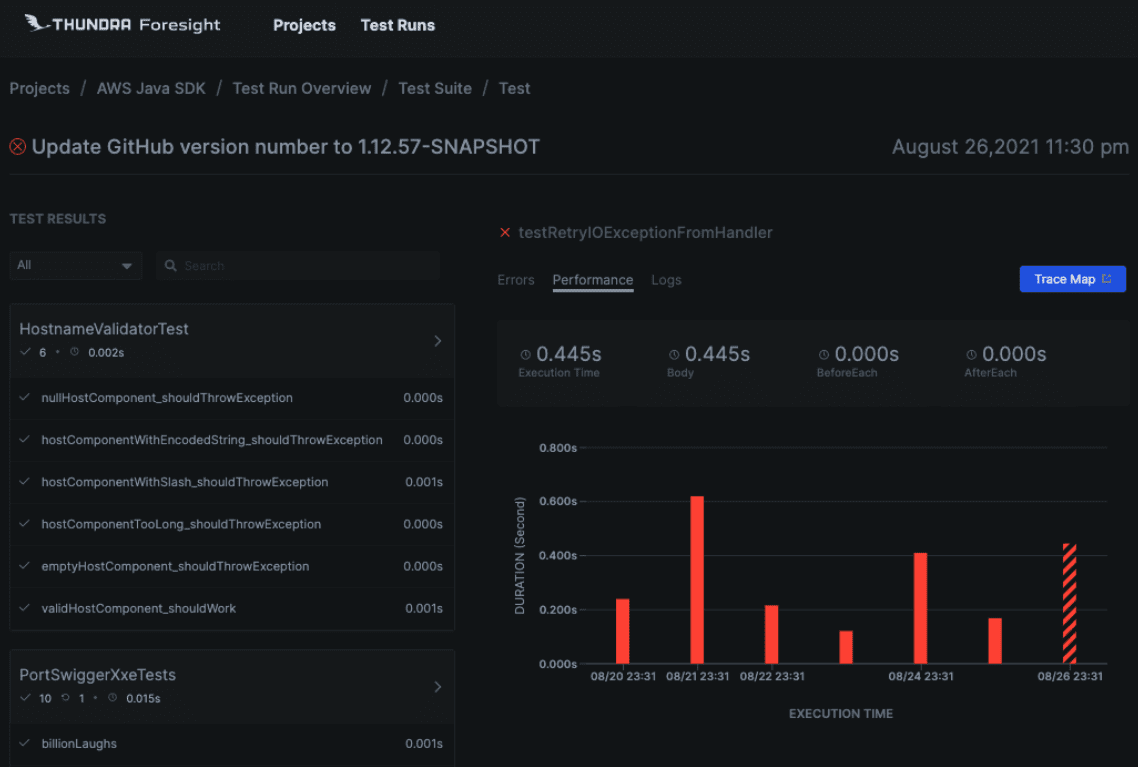Click checkmark beside hostComponentWithSlash_shouldThrowException
Viewport: 1138px width, 767px height.
coord(25,482)
